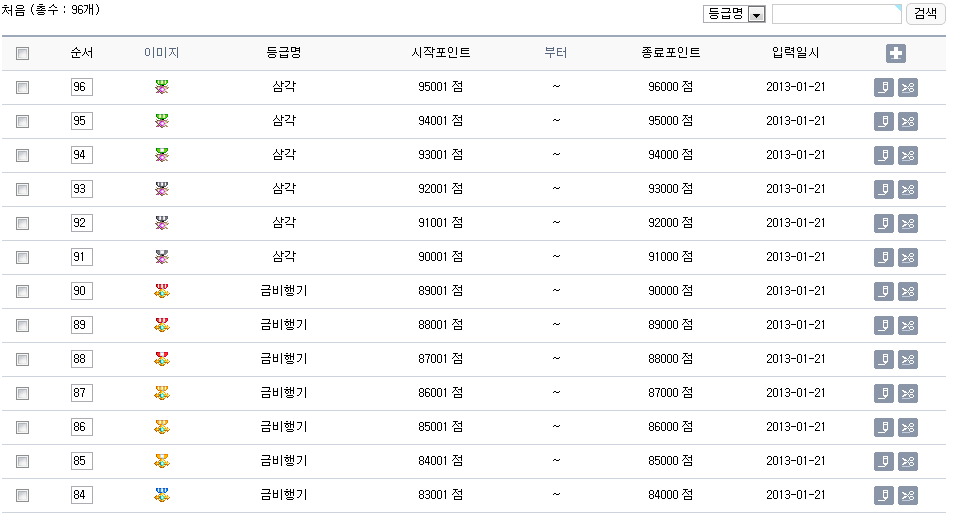Click the edit icon for row 96
Viewport: 955px width, 514px height.
(884, 87)
